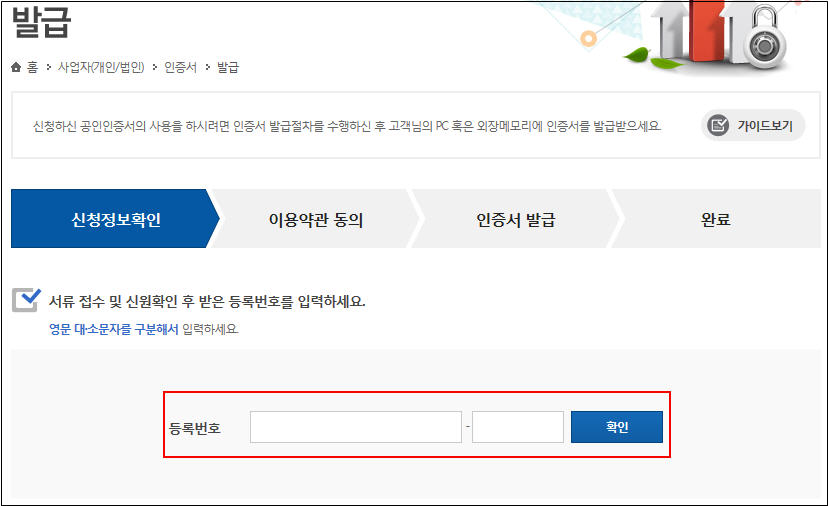Open 인증서 breadcrumb link
The height and width of the screenshot is (506, 828).
(x=180, y=67)
